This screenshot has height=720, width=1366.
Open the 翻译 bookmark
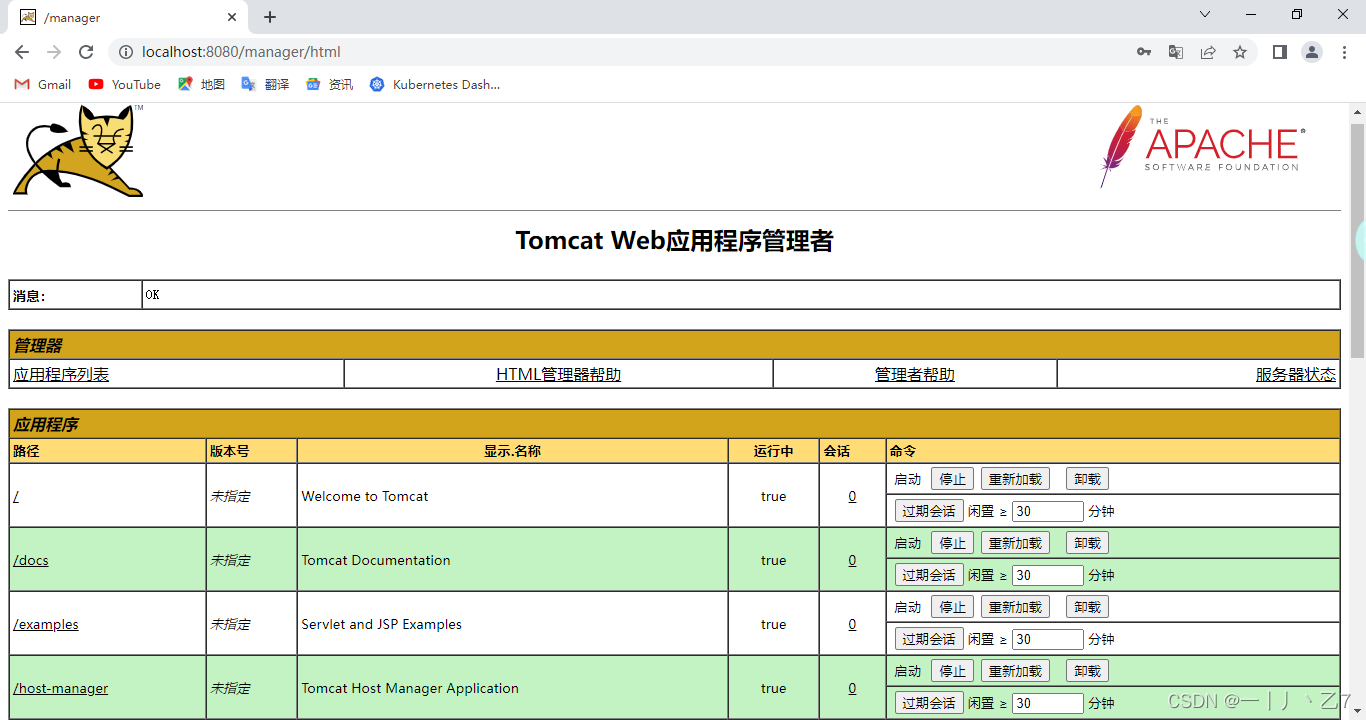(265, 85)
